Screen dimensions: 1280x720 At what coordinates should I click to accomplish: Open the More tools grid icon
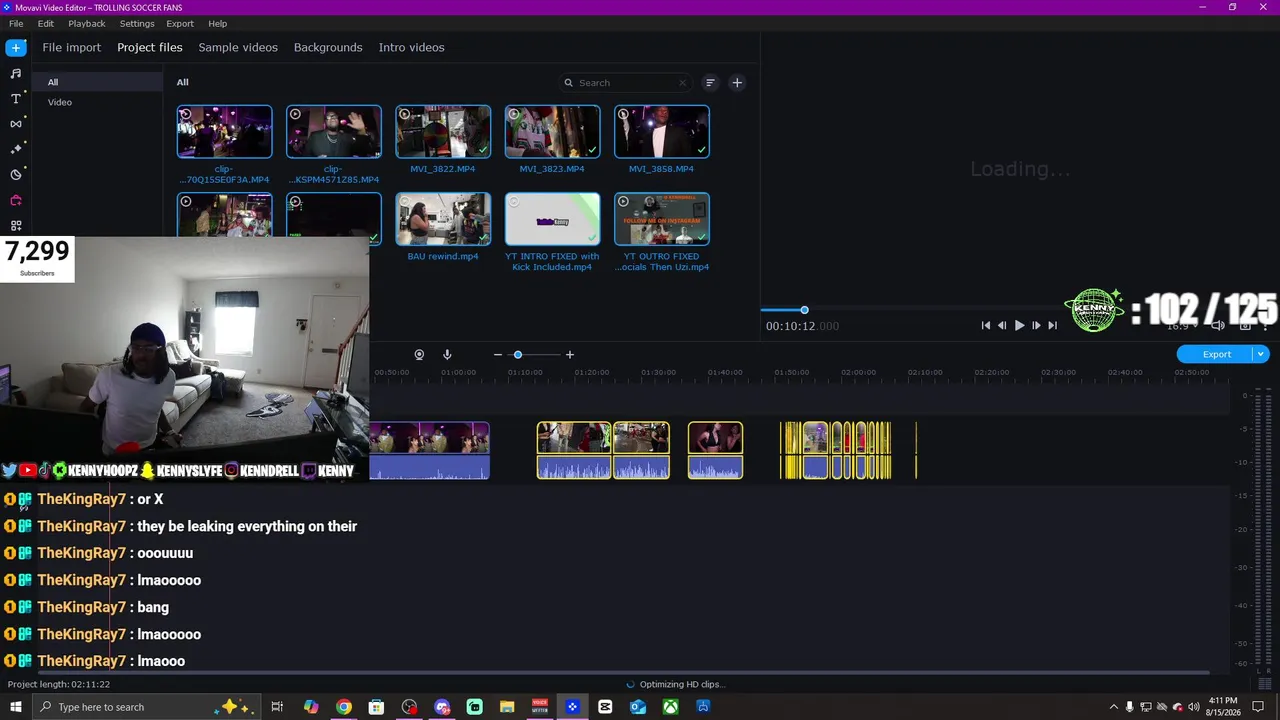16,225
